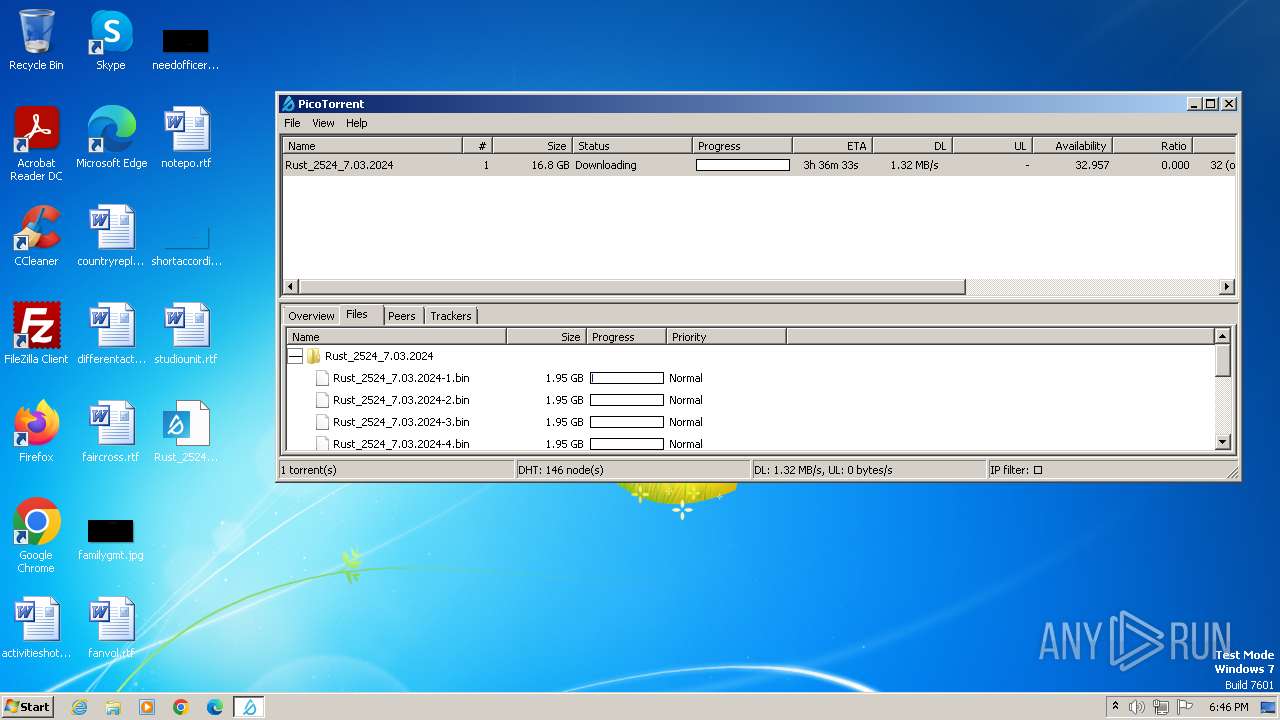Click the file list scroll down arrow
The height and width of the screenshot is (720, 1280).
[x=1222, y=442]
